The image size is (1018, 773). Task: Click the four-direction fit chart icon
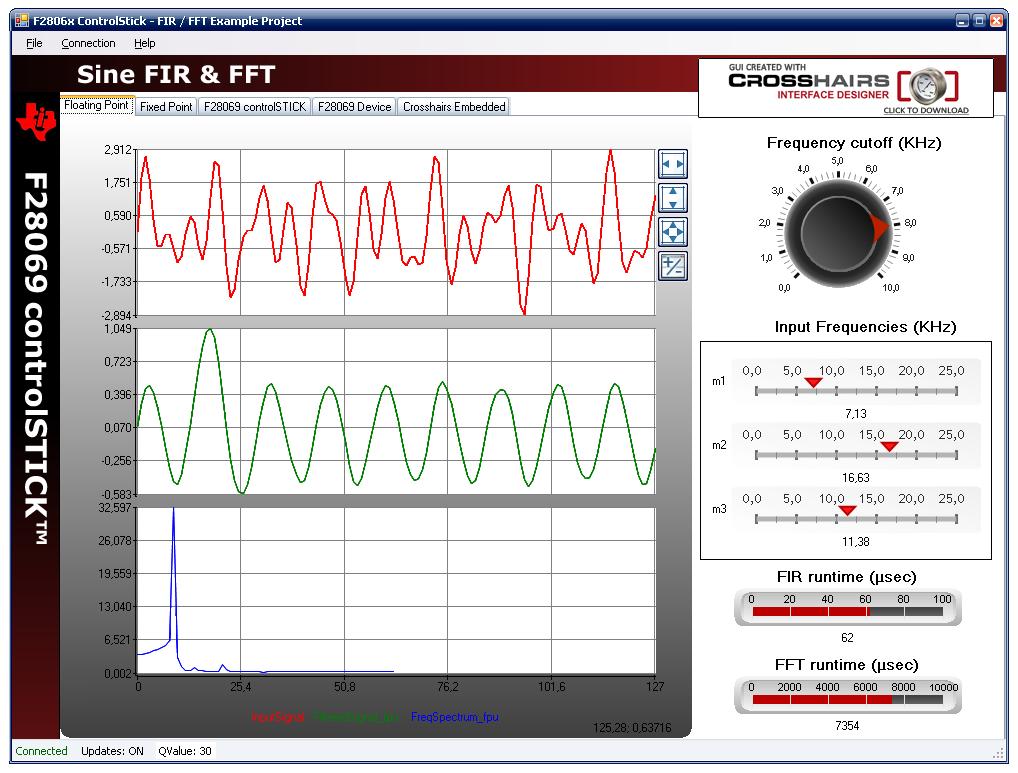tap(673, 232)
